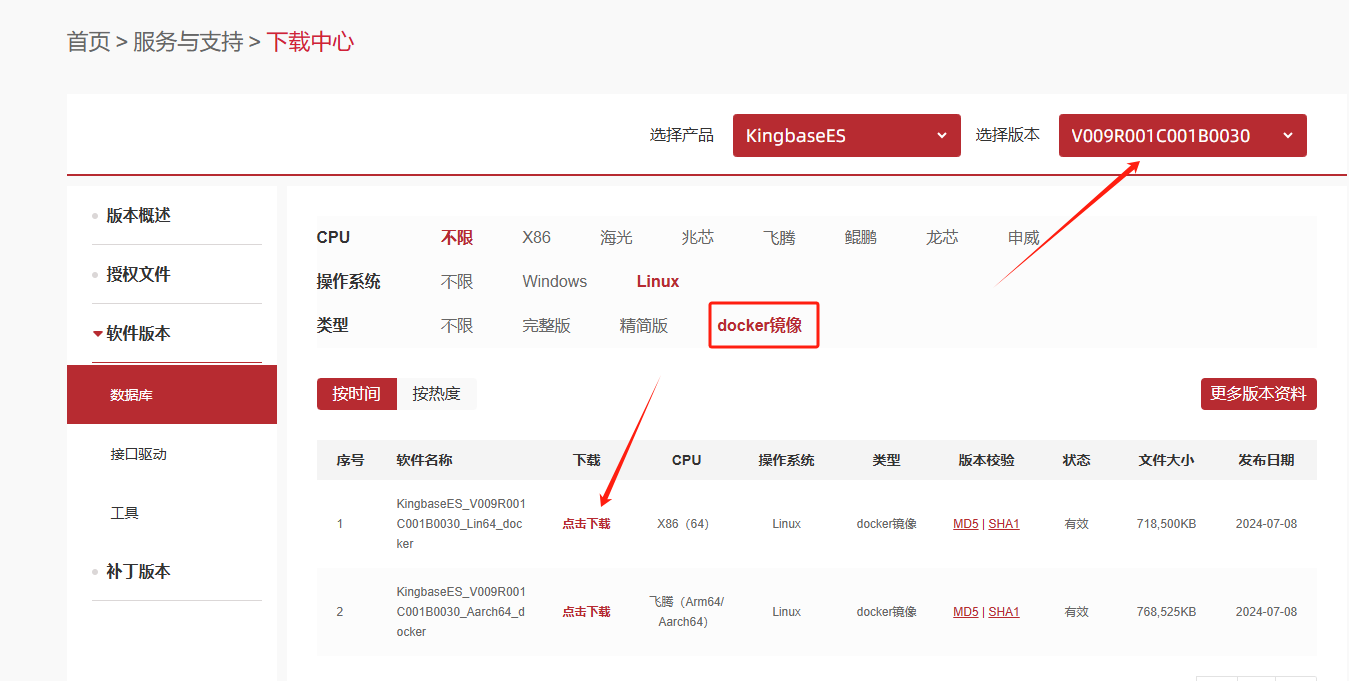The width and height of the screenshot is (1349, 681).
Task: Click the 更多版本资料 button
Action: 1258,394
